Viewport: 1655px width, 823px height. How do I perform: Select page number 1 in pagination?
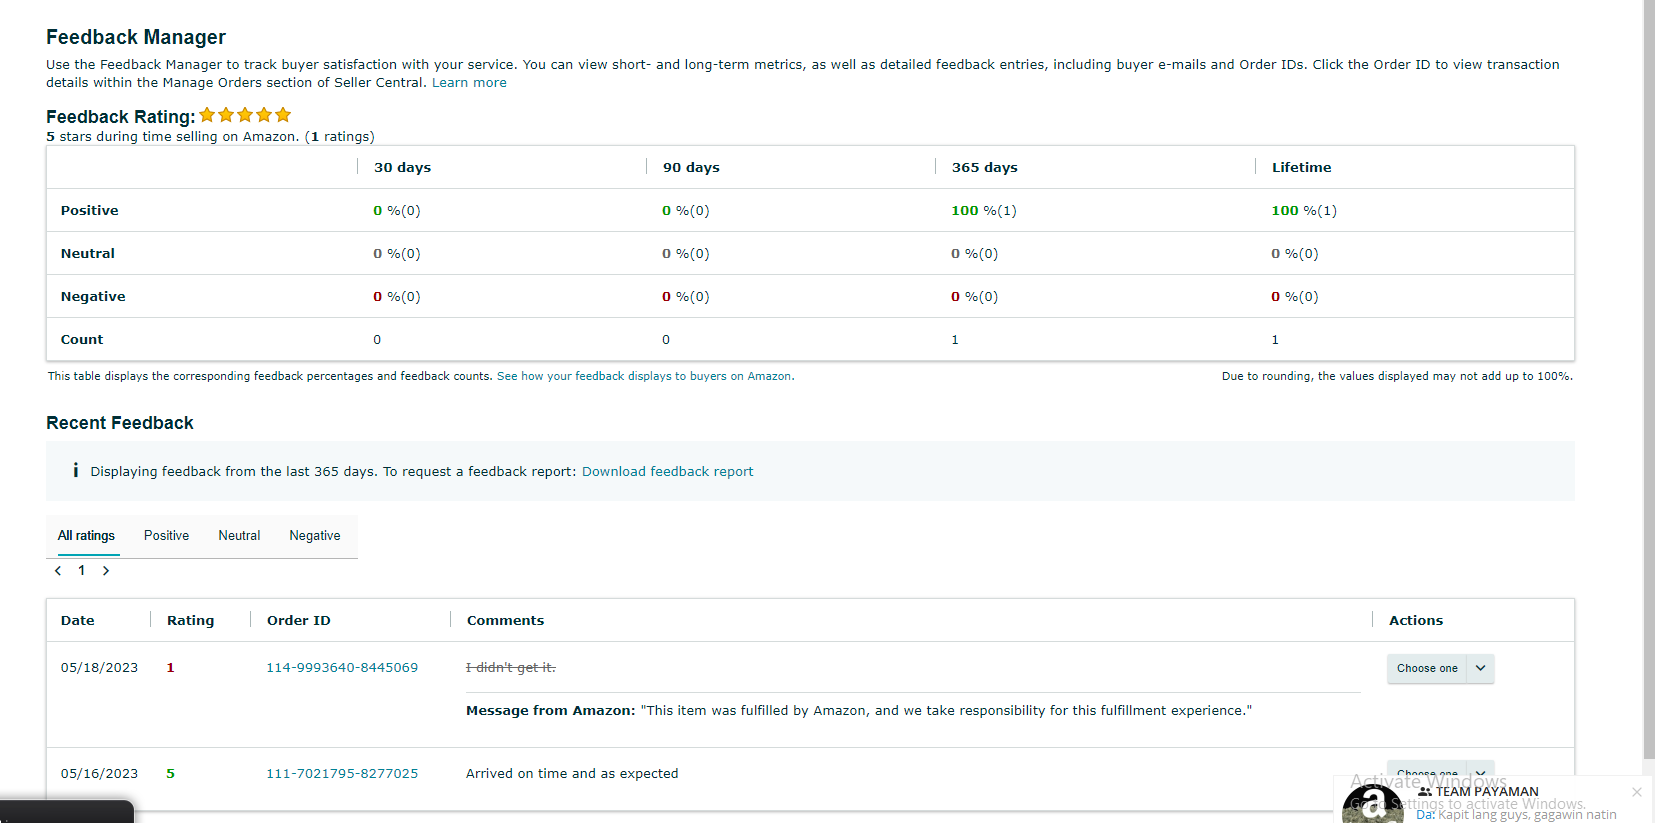pyautogui.click(x=82, y=570)
